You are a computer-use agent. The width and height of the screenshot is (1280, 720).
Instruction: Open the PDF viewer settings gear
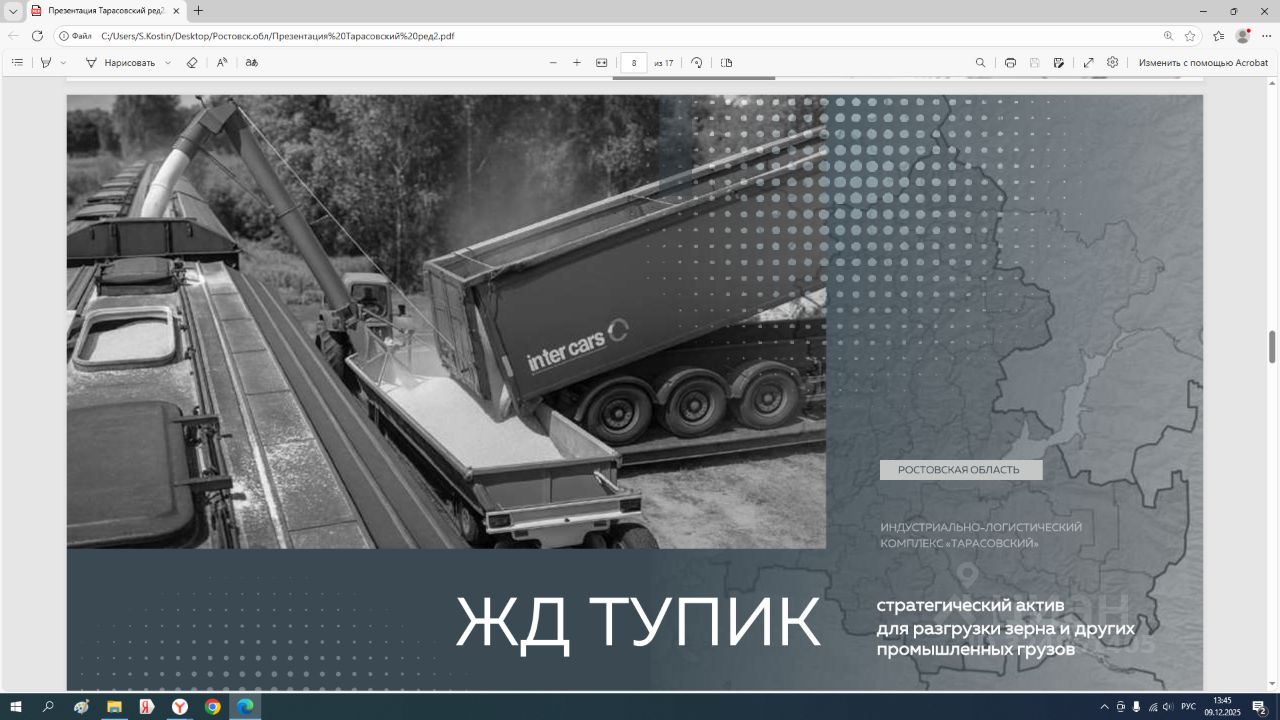point(1113,62)
